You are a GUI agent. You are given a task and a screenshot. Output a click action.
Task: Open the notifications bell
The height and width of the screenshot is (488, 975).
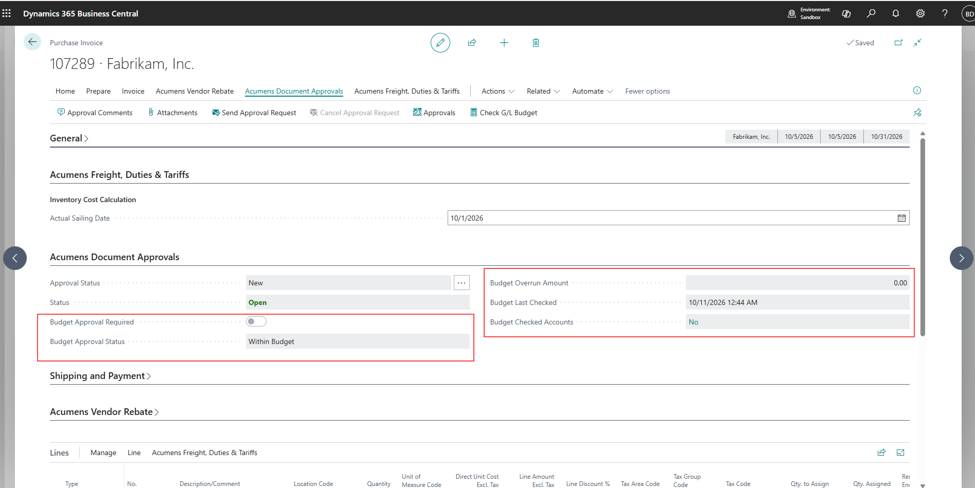(895, 13)
